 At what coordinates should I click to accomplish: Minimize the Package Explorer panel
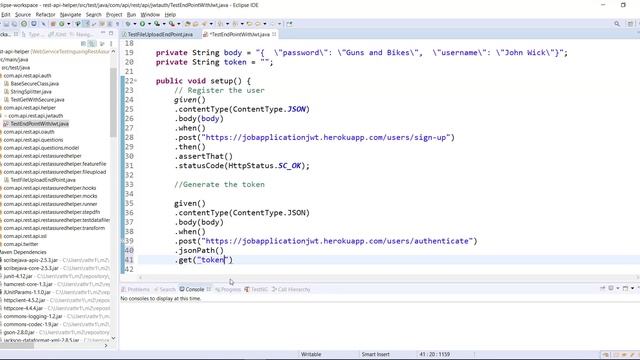103,33
